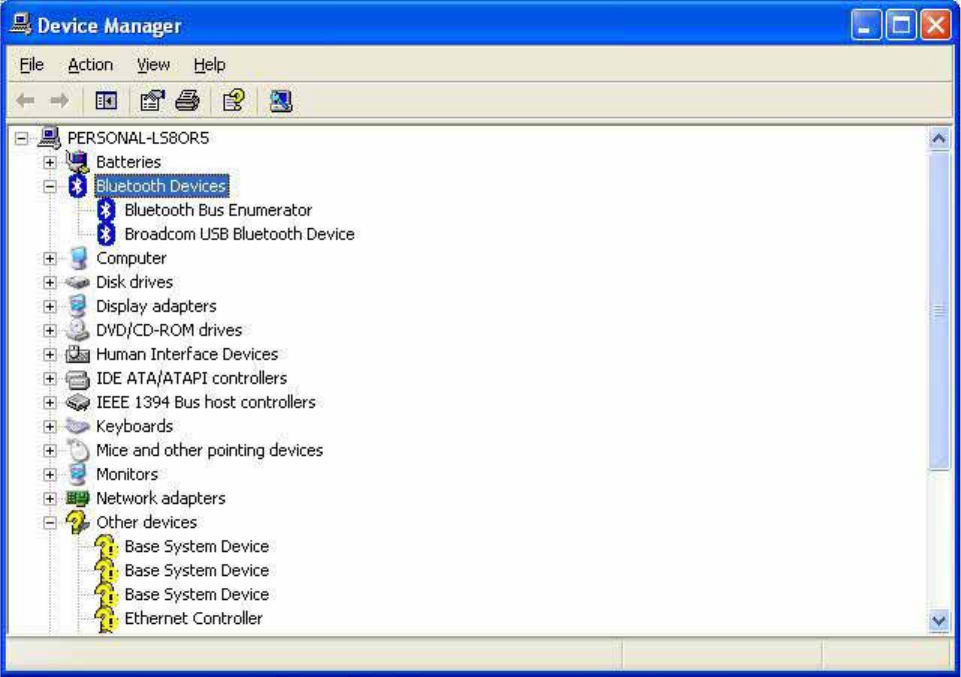Image resolution: width=961 pixels, height=677 pixels.
Task: Click the Forward arrow toolbar icon
Action: click(x=59, y=100)
